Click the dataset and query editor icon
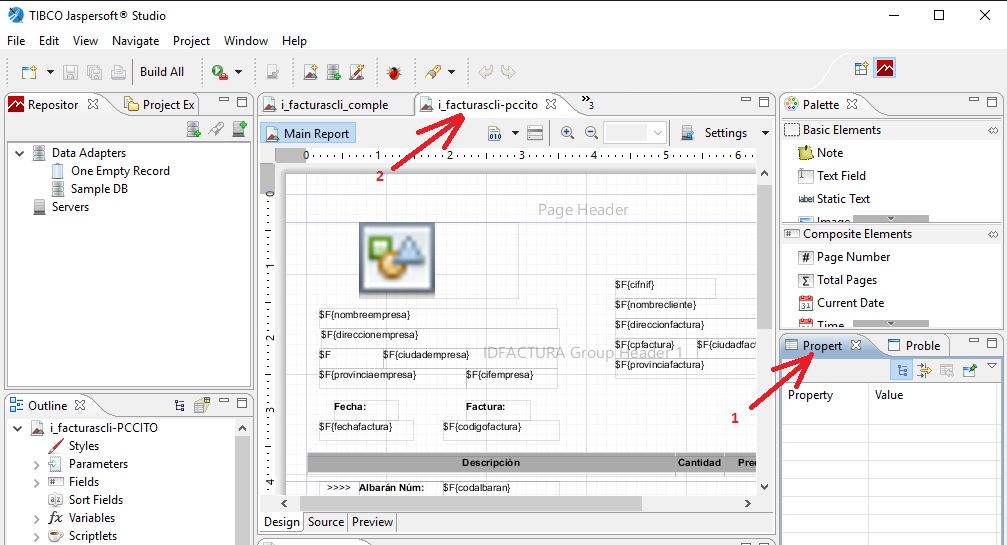The width and height of the screenshot is (1007, 545). 535,134
